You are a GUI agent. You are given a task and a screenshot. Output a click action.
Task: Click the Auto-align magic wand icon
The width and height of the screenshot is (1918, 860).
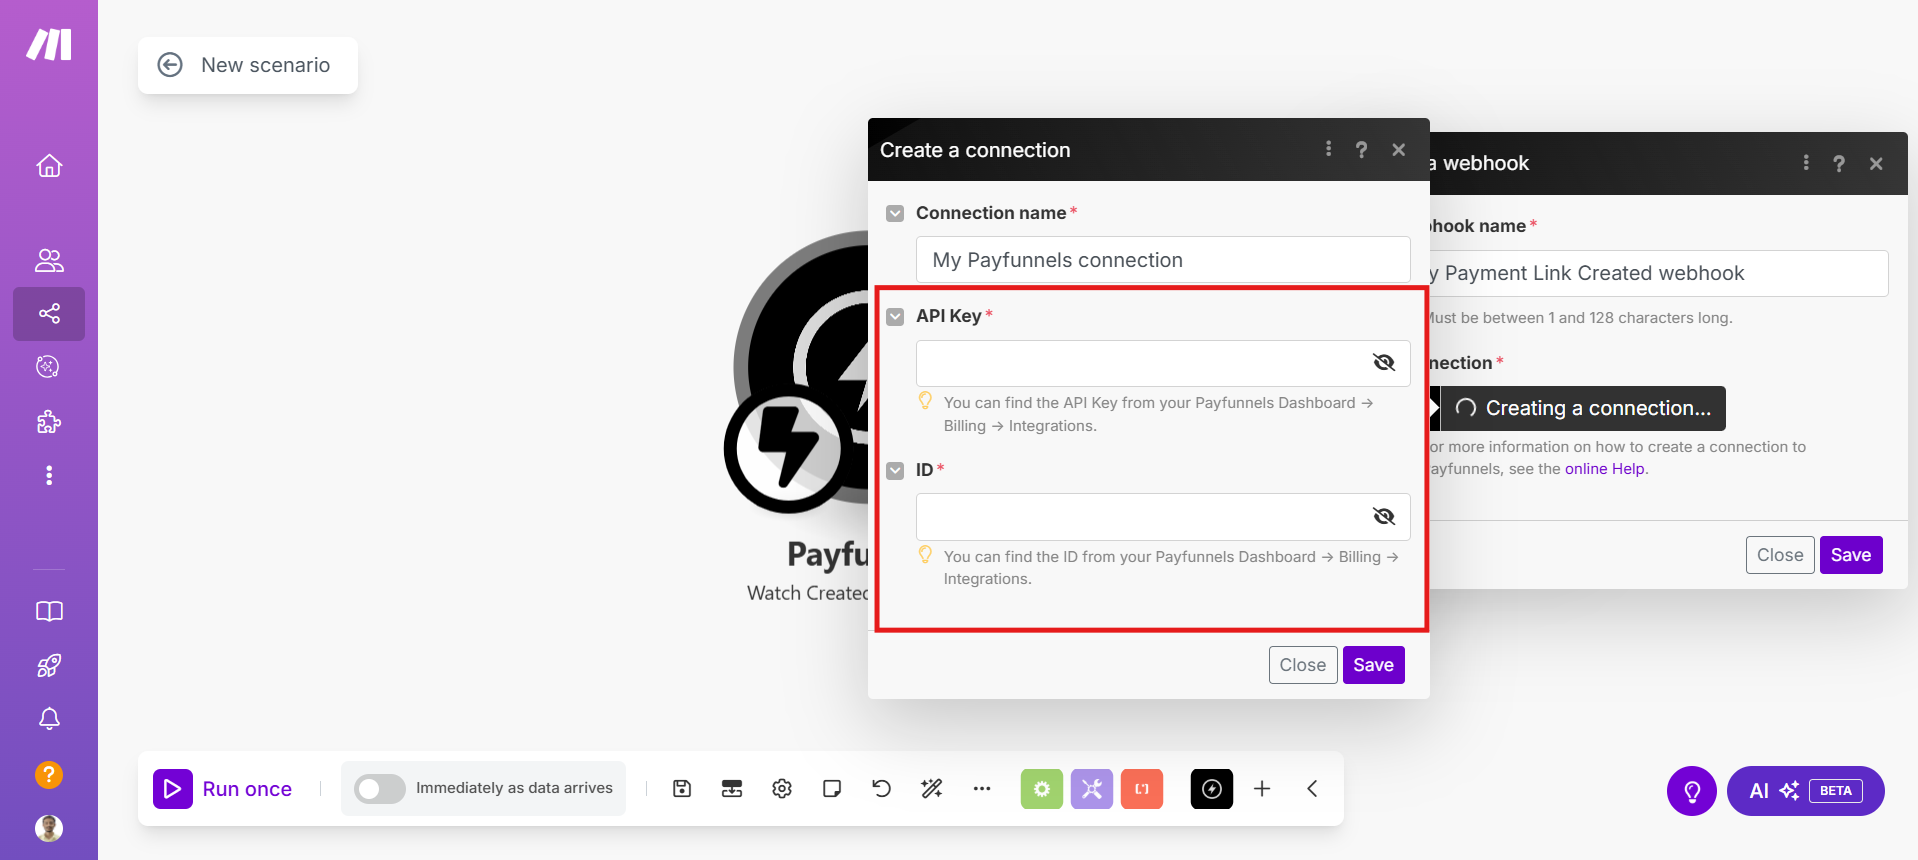pyautogui.click(x=932, y=789)
